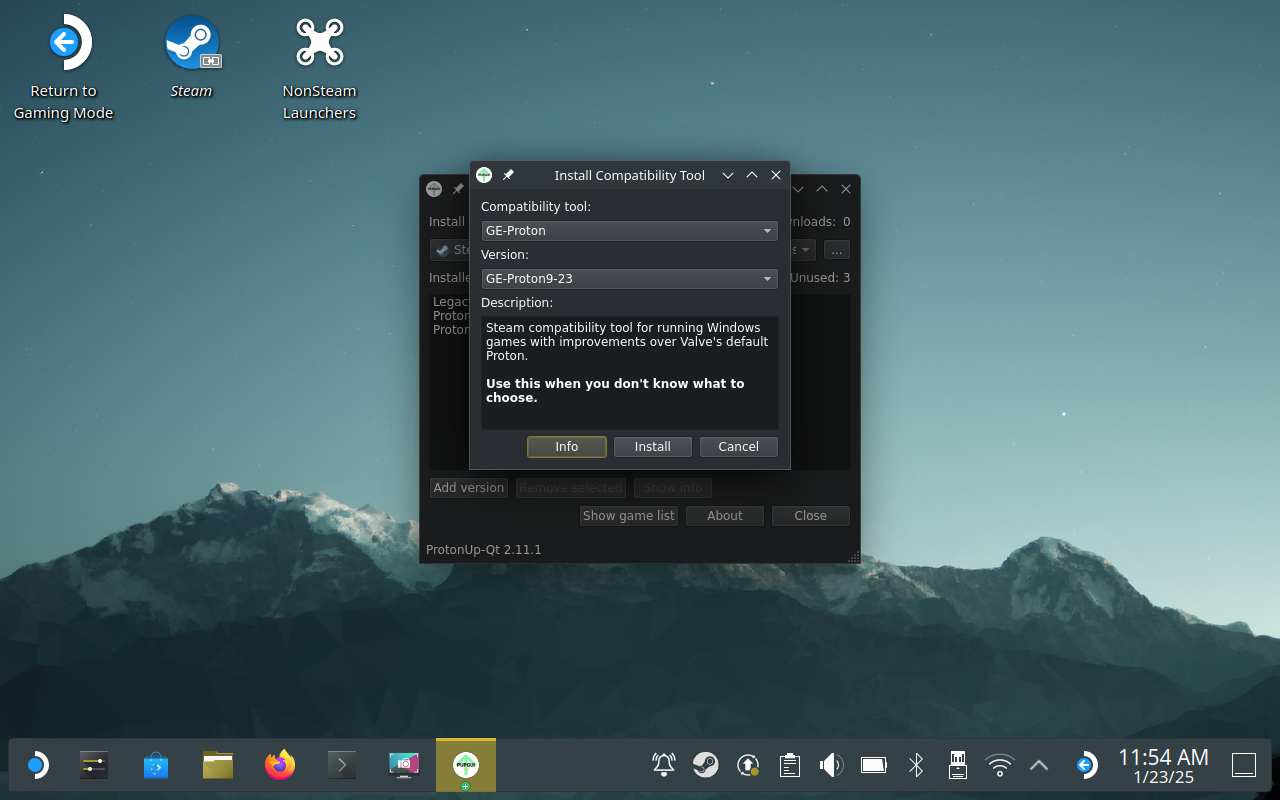Click the ProtonUp-Qt icon in dialog title bar
Image resolution: width=1280 pixels, height=800 pixels.
[x=484, y=175]
